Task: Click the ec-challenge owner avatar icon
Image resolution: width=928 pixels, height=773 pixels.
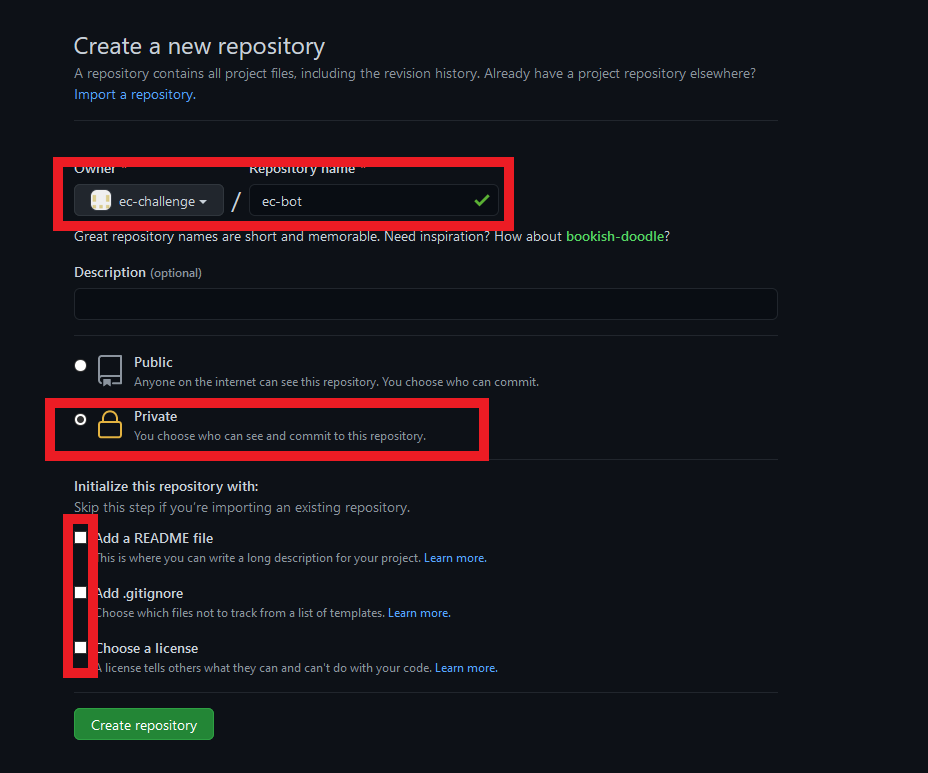Action: coord(100,201)
